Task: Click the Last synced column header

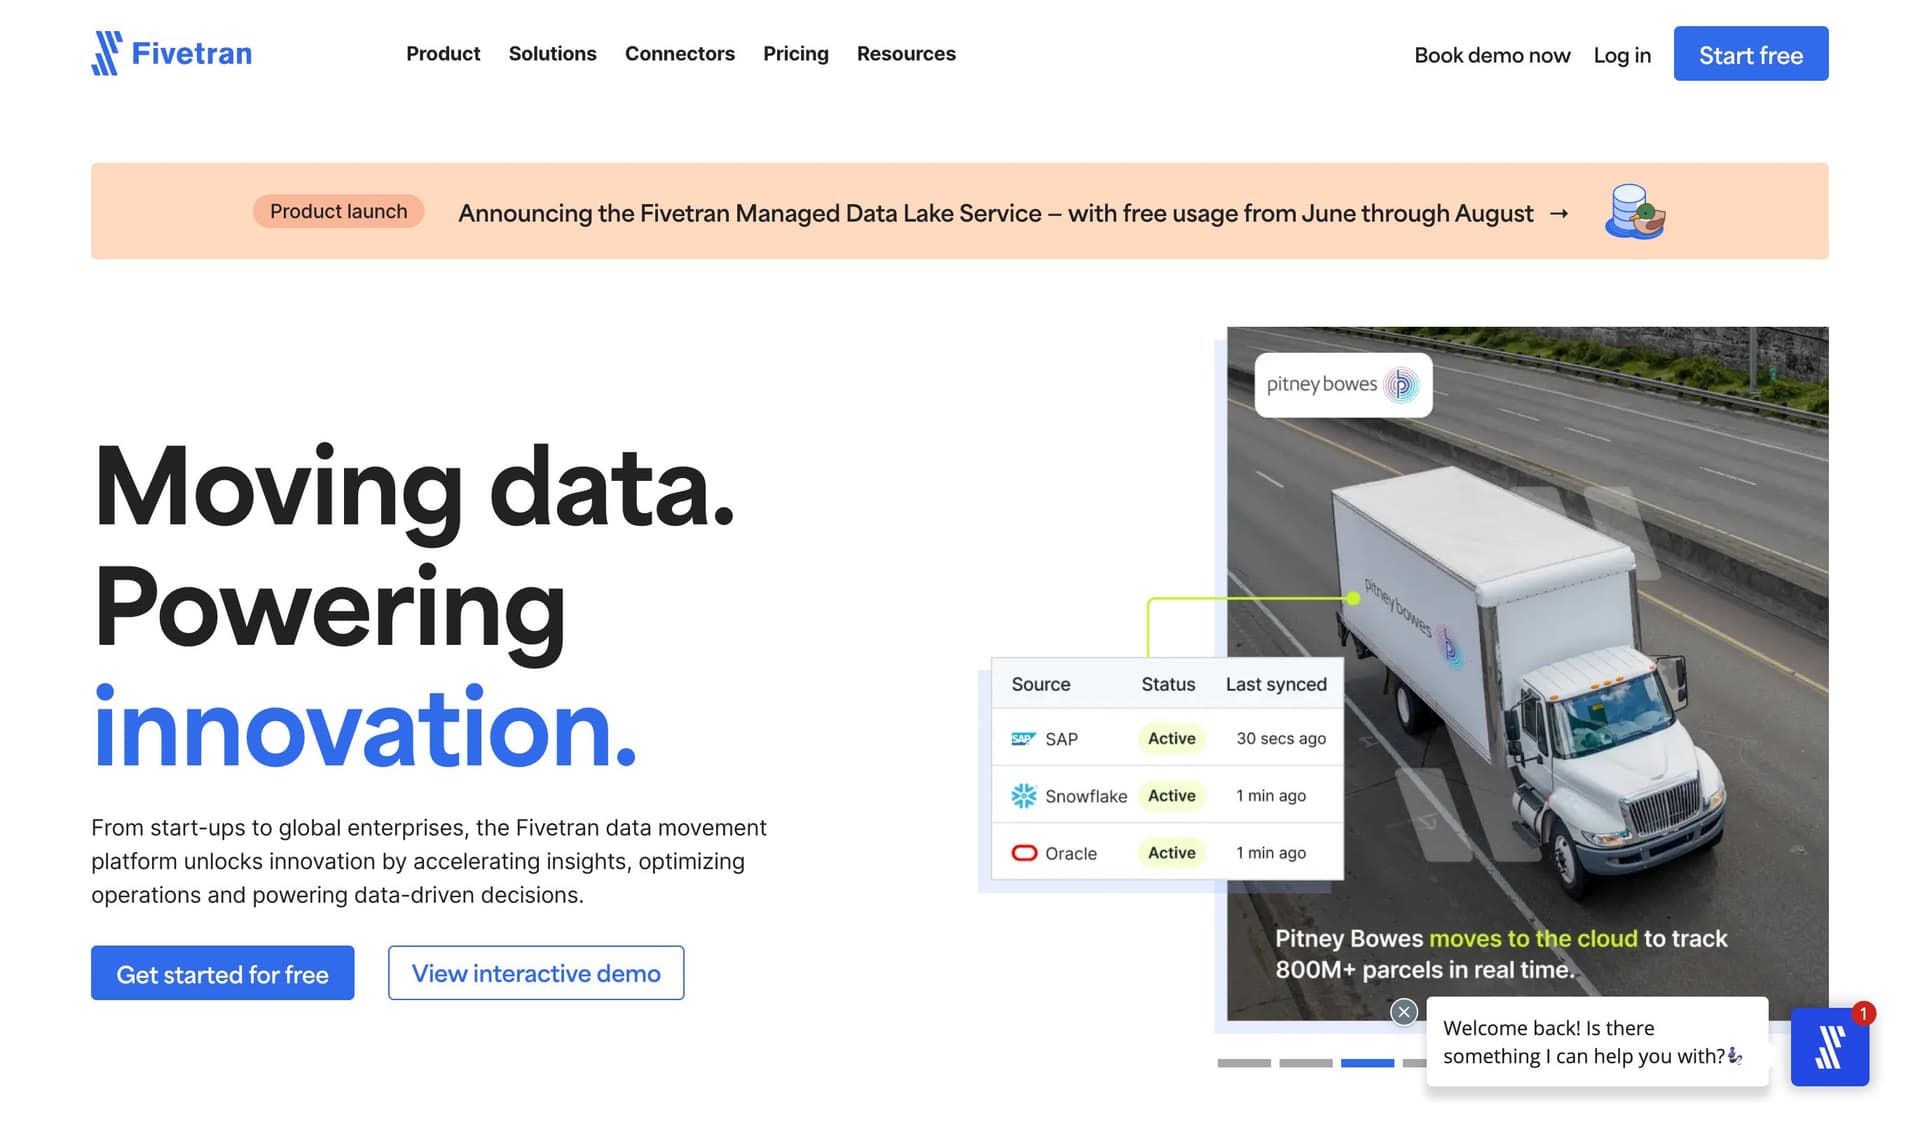Action: click(1276, 684)
